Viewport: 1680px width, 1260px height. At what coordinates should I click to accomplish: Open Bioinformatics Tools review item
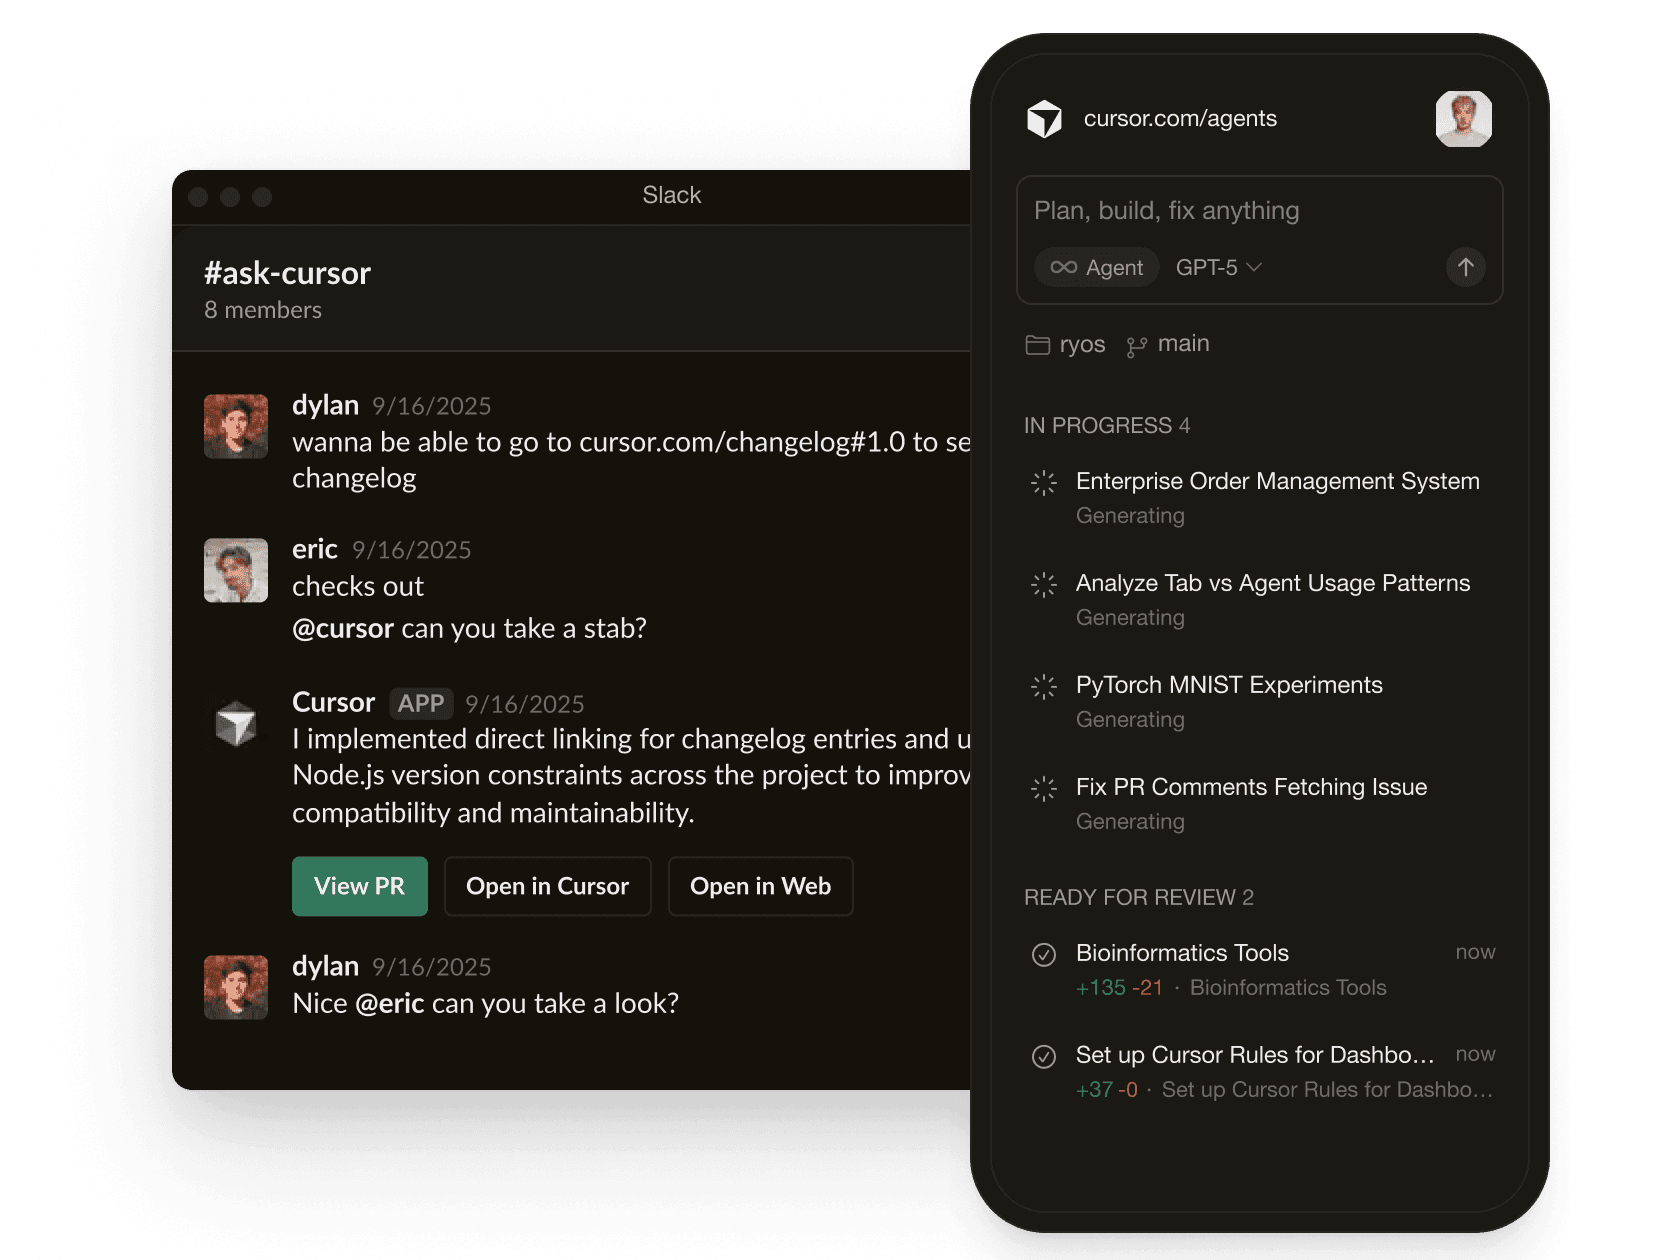click(x=1259, y=969)
